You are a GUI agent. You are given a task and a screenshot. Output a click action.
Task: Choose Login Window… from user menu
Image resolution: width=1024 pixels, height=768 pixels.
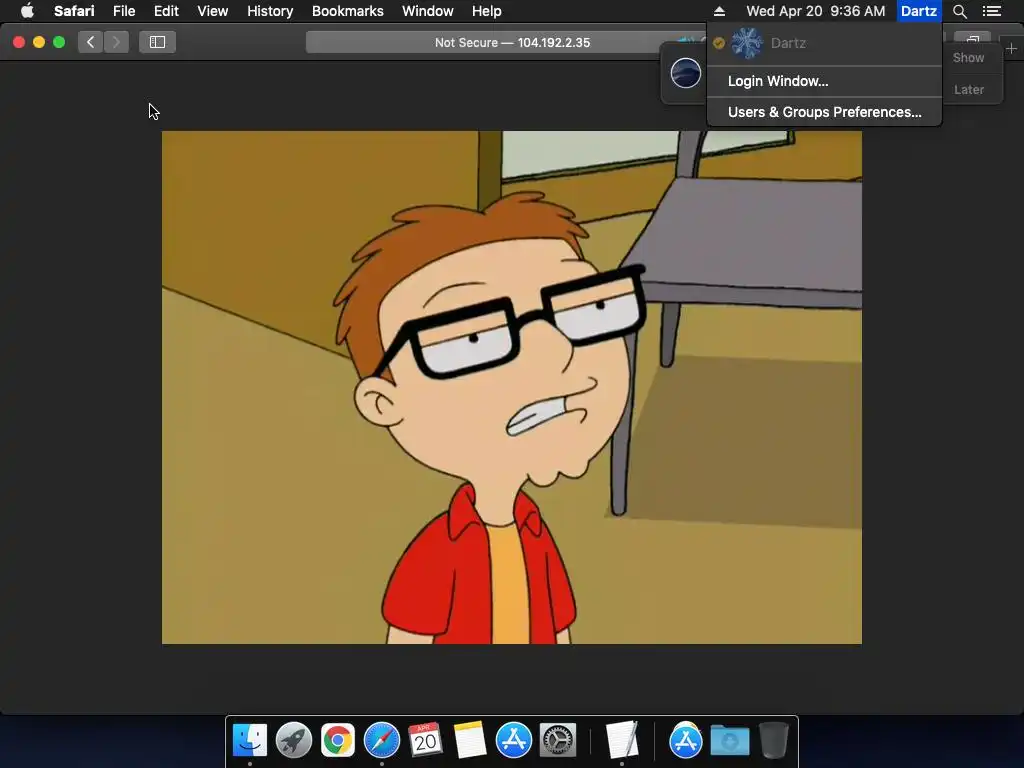[x=824, y=81]
